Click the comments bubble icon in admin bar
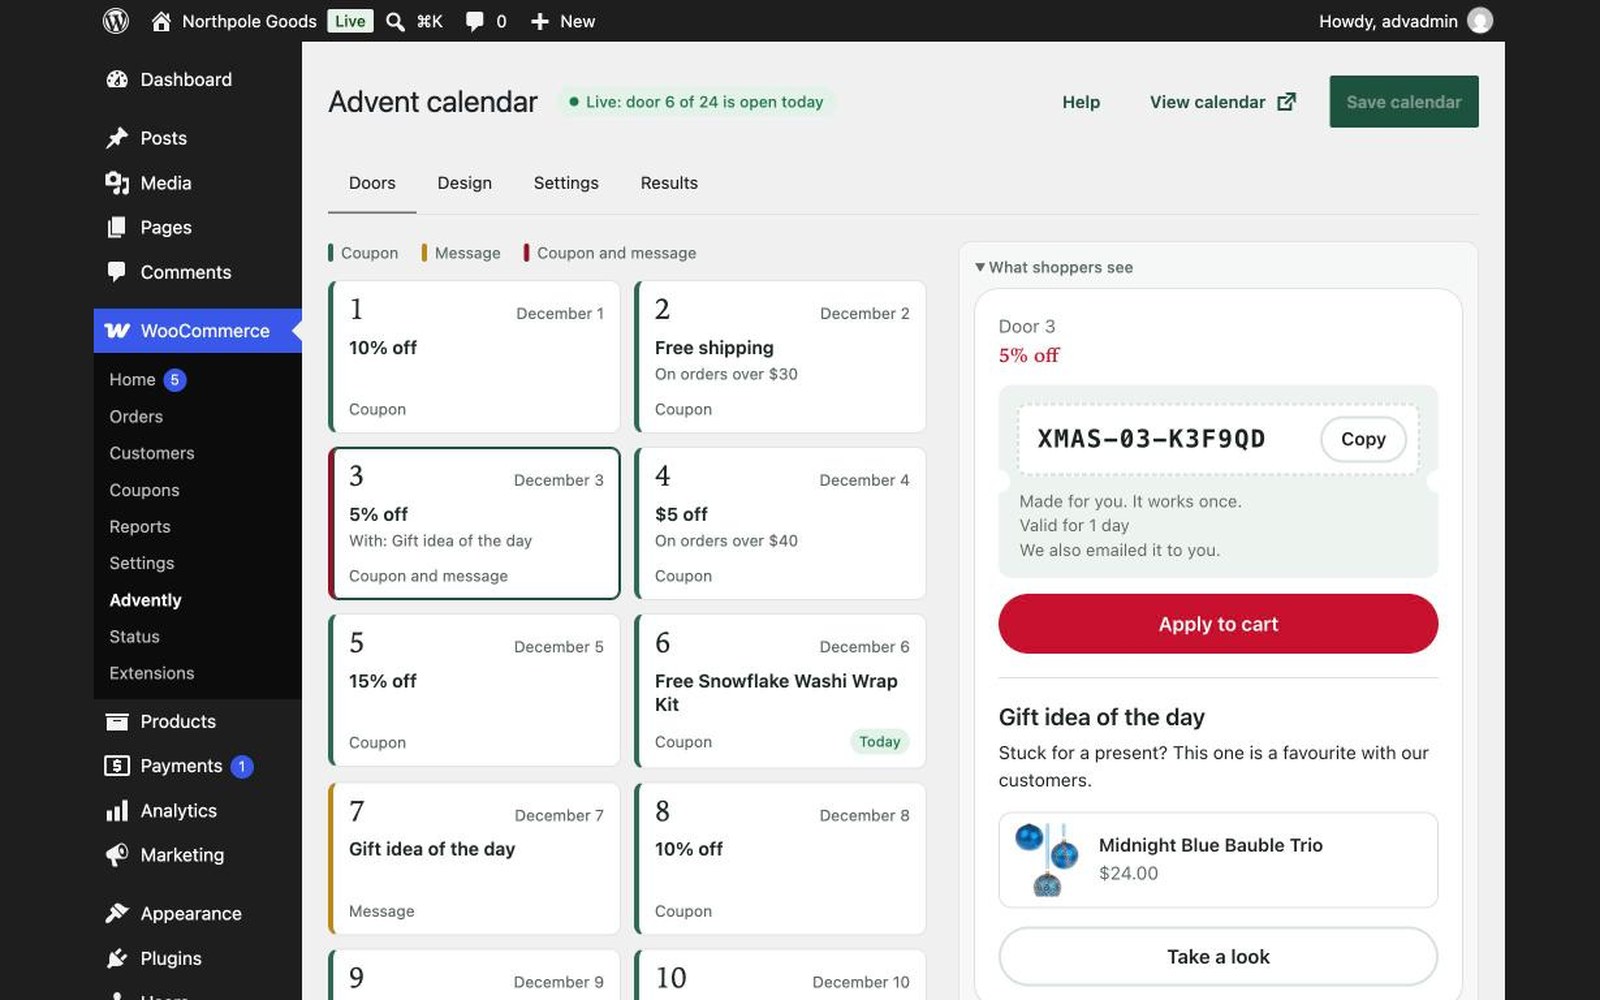Viewport: 1600px width, 1000px height. tap(475, 21)
